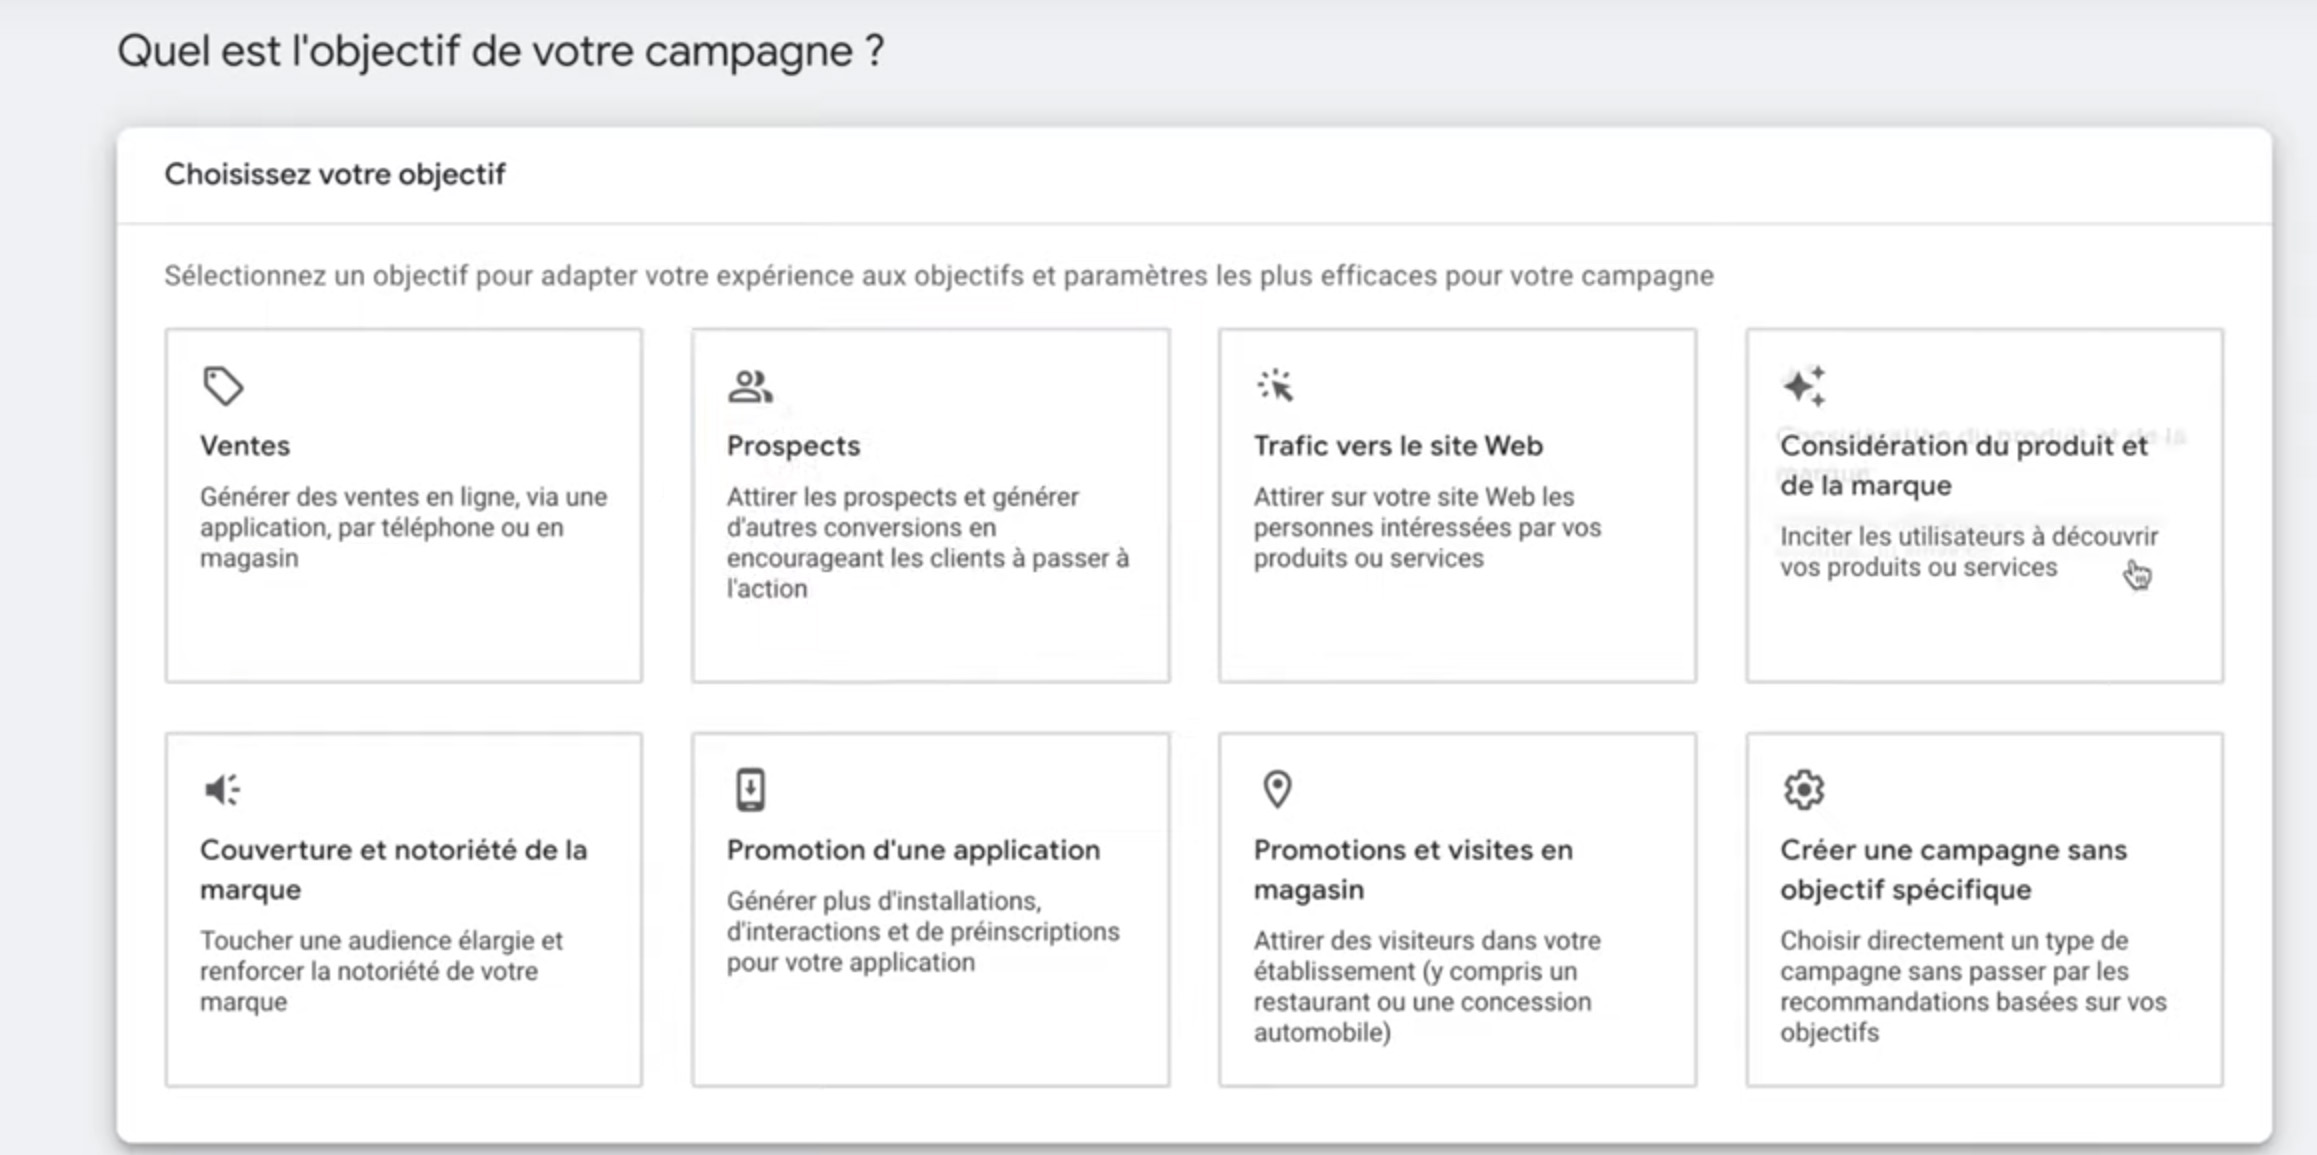Click the Ventes price tag icon
Screen dimensions: 2317x1155
click(223, 386)
